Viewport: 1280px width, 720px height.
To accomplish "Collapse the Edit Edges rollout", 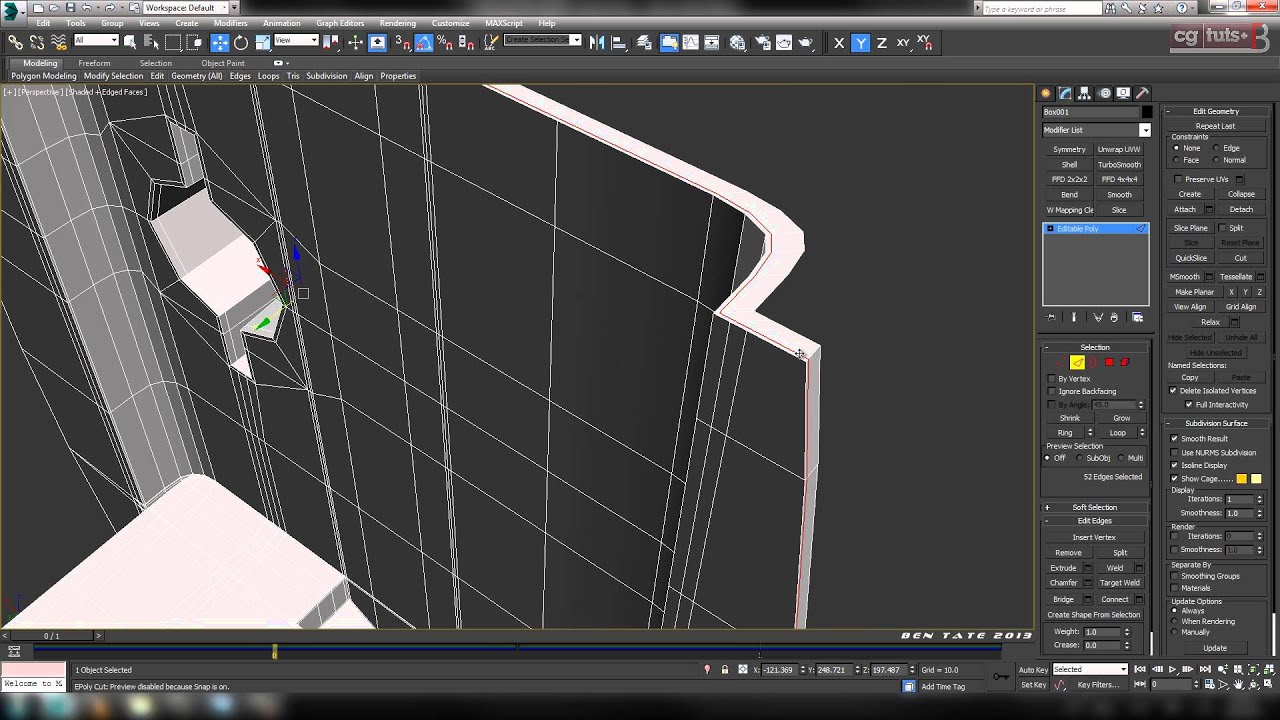I will (x=1095, y=521).
